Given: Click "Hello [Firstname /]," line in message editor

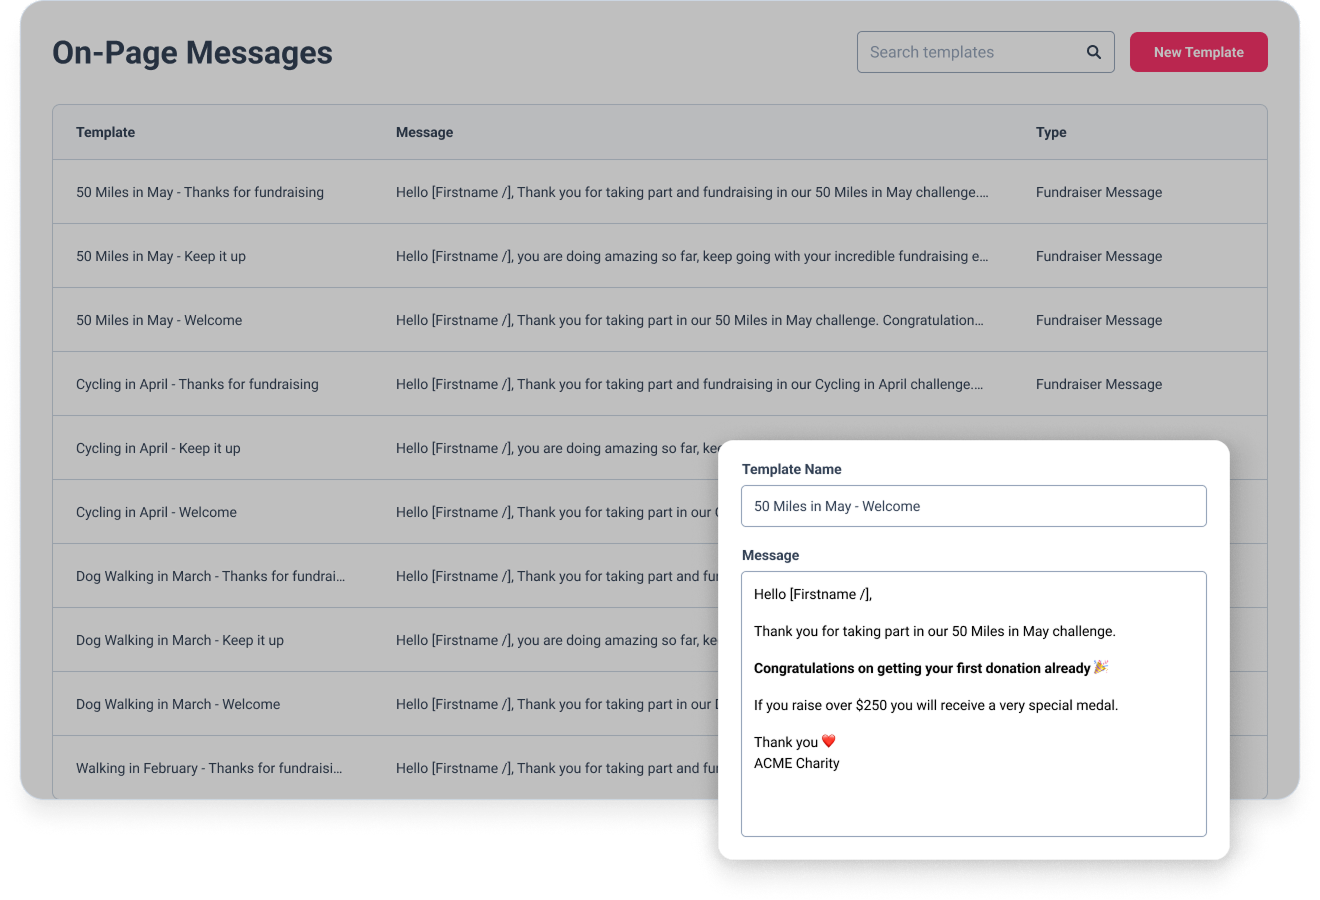Looking at the screenshot, I should pos(813,594).
